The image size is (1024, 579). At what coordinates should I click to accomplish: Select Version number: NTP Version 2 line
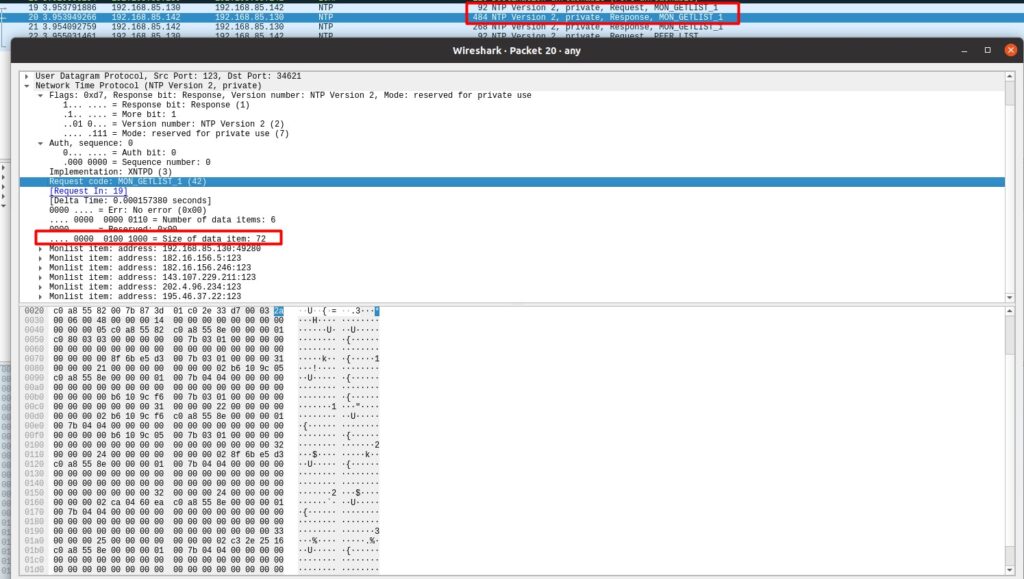pyautogui.click(x=174, y=124)
